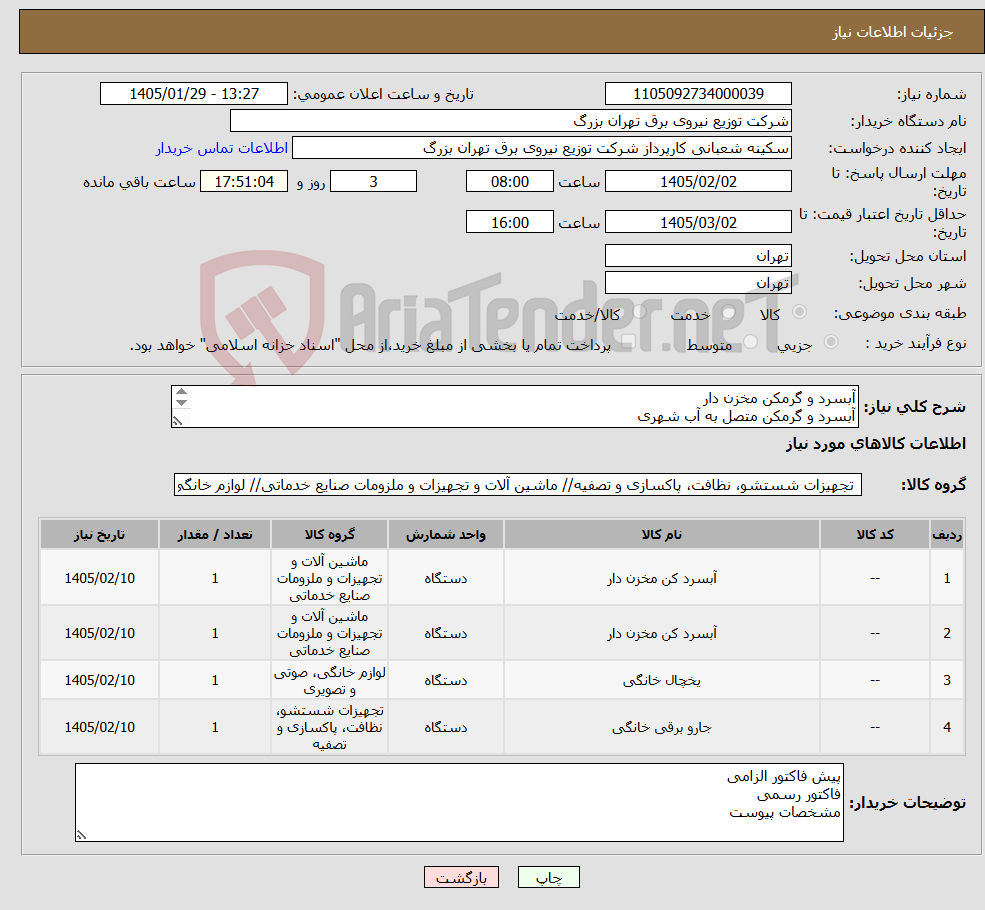
Task: Click column header گروه کالا
Action: (x=329, y=534)
